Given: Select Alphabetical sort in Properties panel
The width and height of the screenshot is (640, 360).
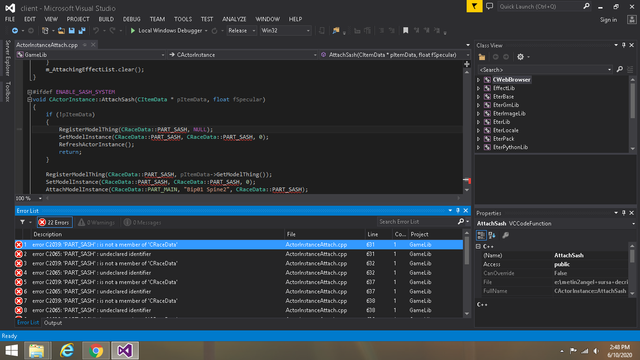Looking at the screenshot, I should point(492,235).
